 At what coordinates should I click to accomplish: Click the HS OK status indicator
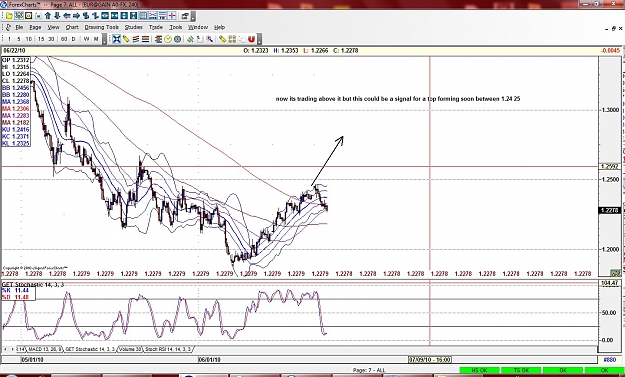[x=480, y=370]
